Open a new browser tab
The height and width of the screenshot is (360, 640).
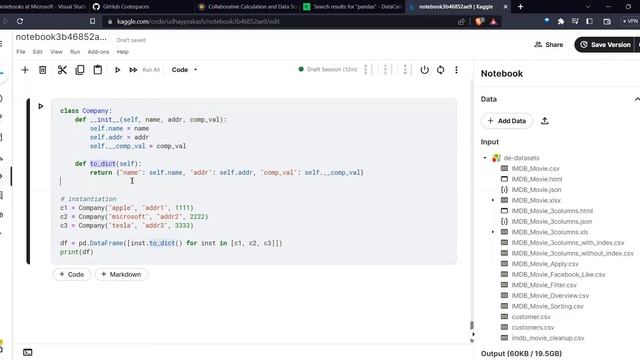coord(520,7)
